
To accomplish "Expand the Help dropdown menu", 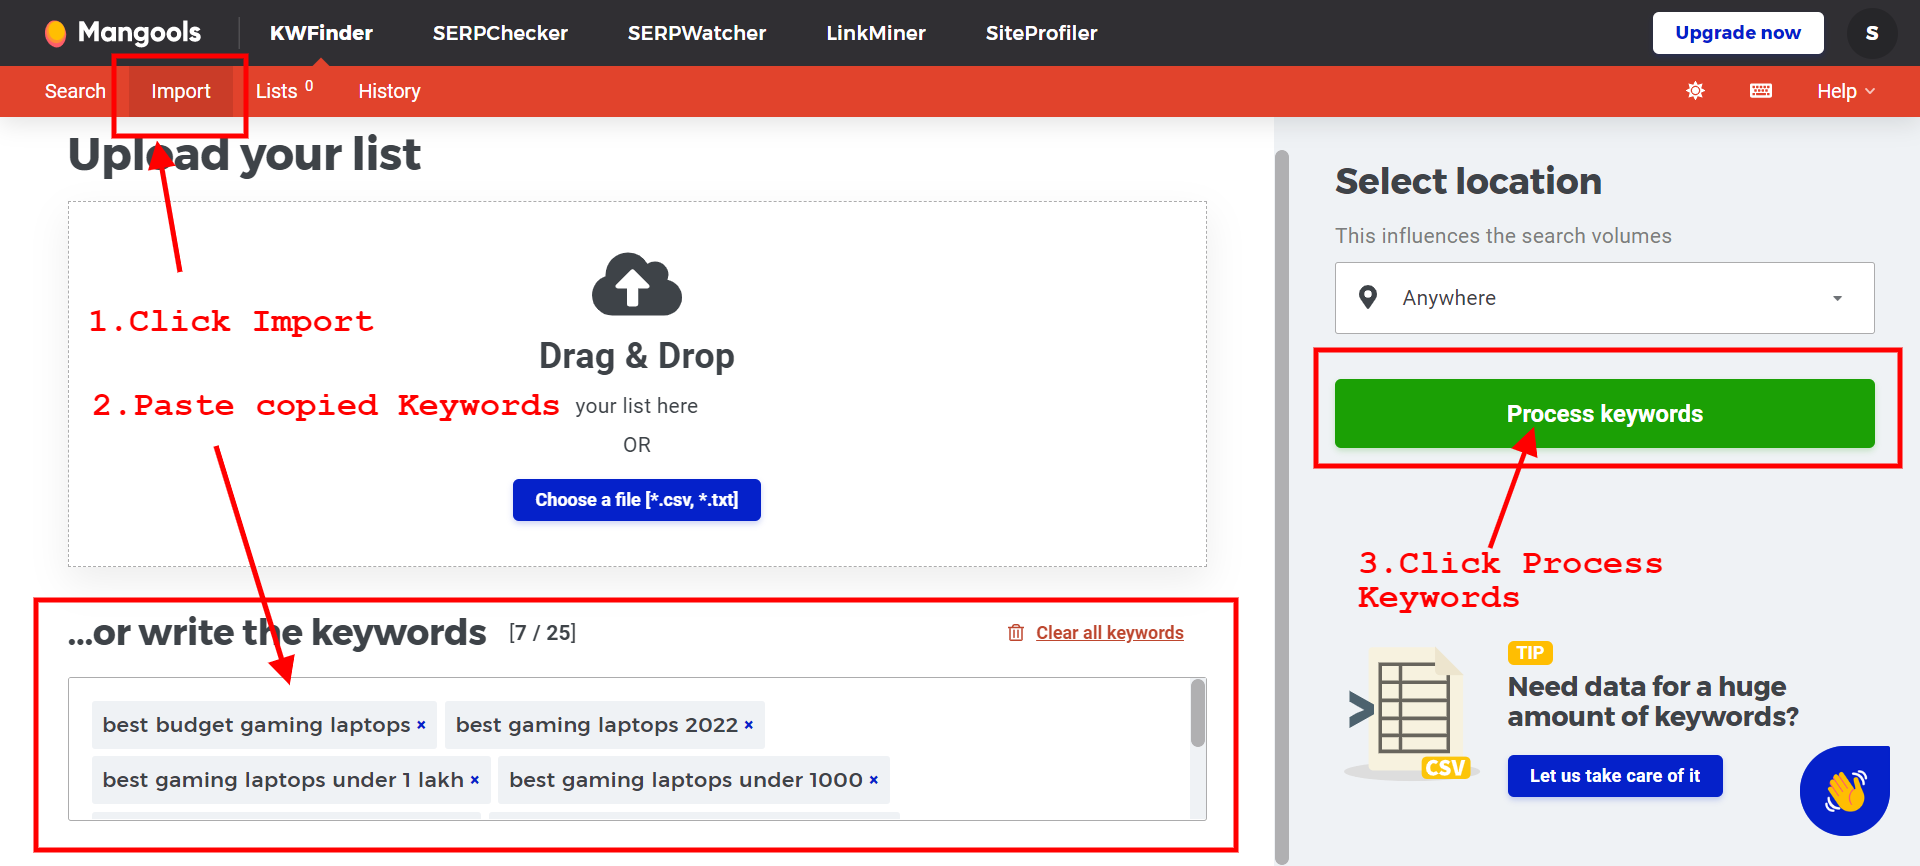I will tap(1846, 91).
